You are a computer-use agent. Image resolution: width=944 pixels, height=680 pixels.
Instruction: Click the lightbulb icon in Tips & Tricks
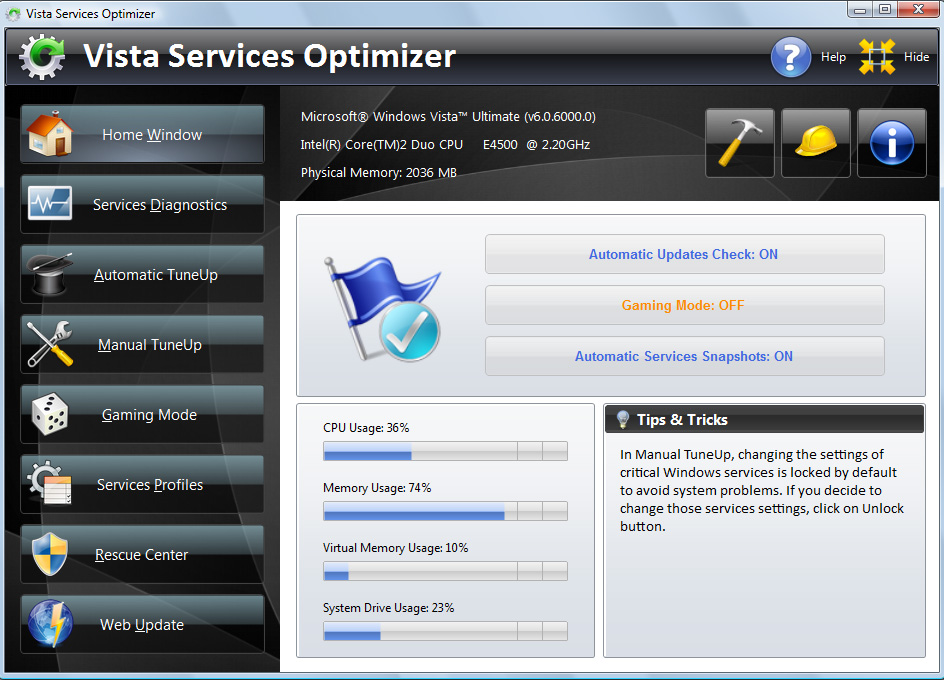pyautogui.click(x=623, y=419)
